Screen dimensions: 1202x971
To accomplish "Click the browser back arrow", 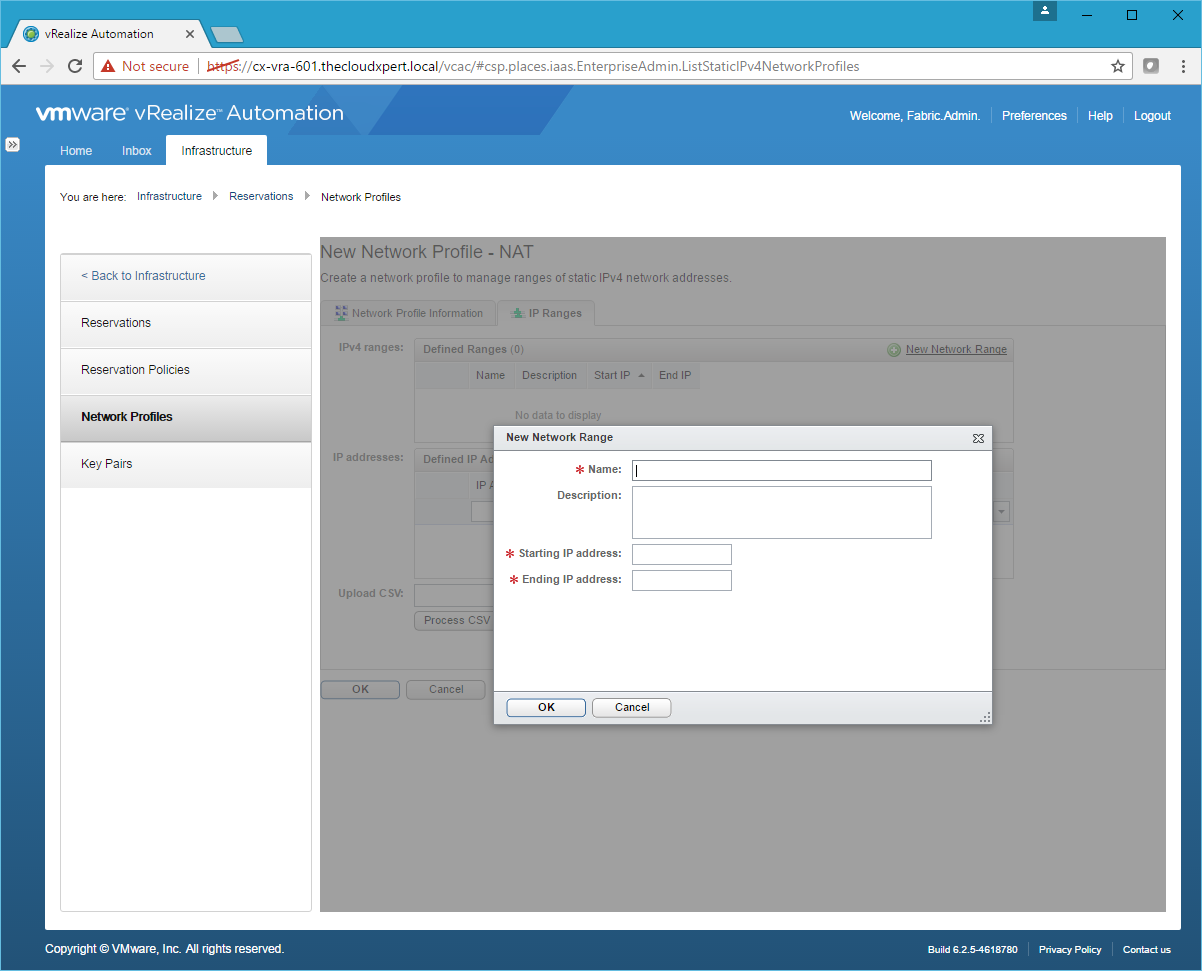I will coord(19,66).
